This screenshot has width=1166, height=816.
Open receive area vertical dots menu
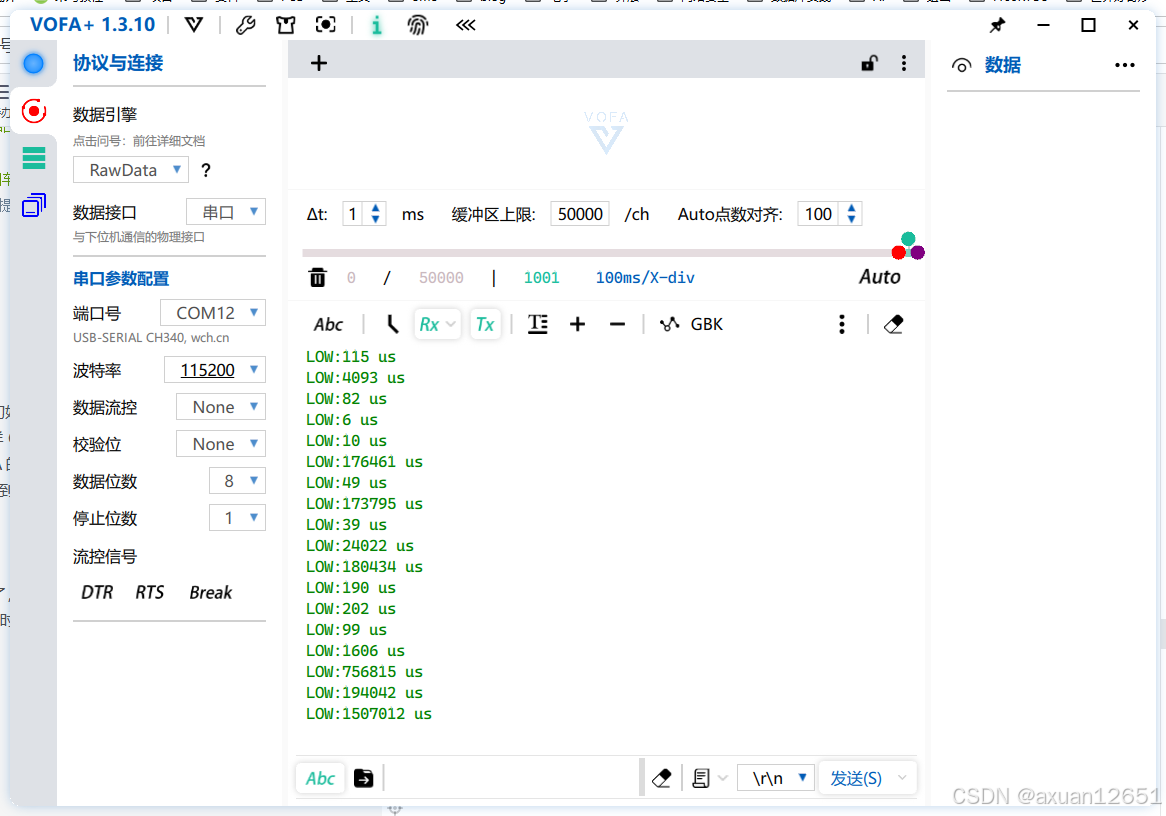pyautogui.click(x=842, y=324)
